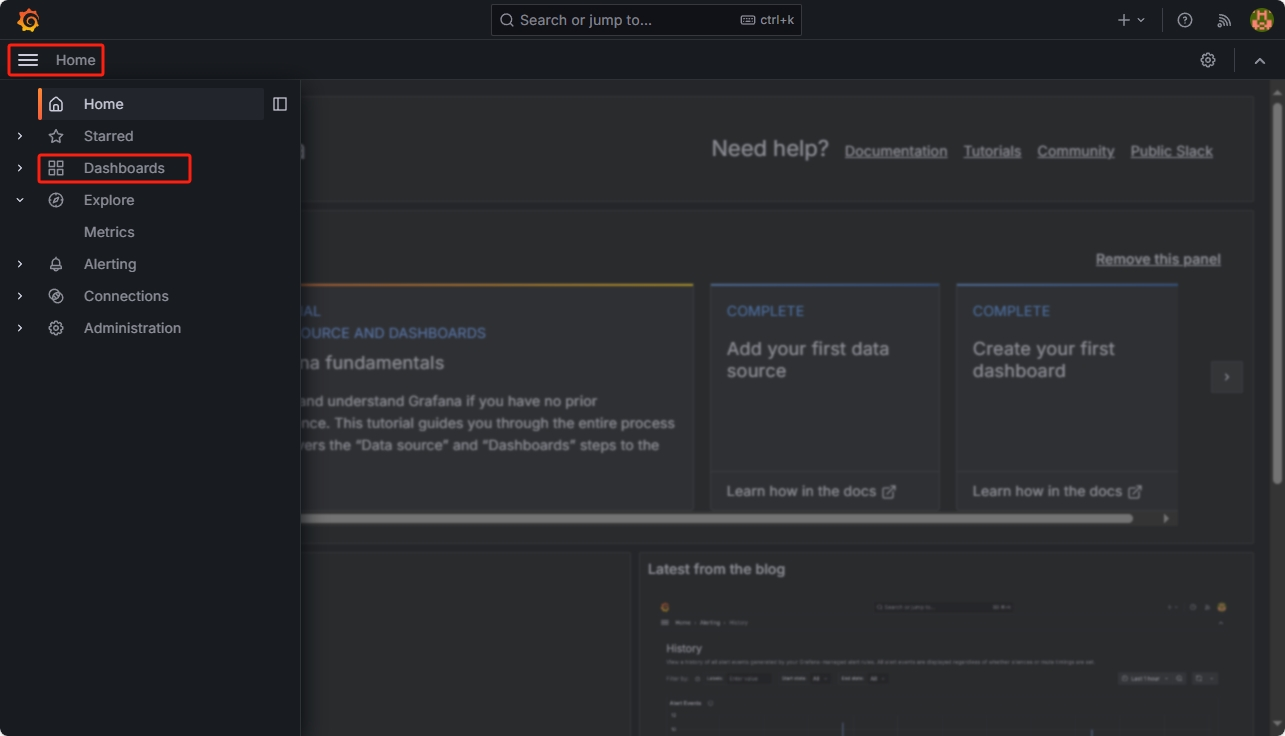
Task: Click the Alerting bell icon
Action: point(56,264)
